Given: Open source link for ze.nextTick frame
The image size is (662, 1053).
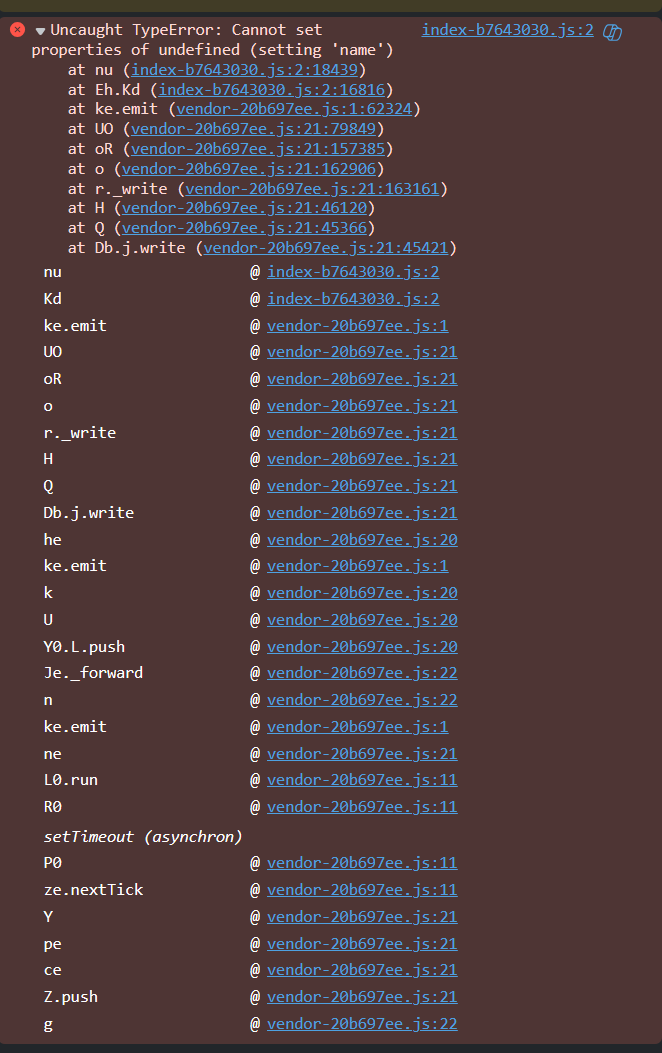Looking at the screenshot, I should 362,890.
